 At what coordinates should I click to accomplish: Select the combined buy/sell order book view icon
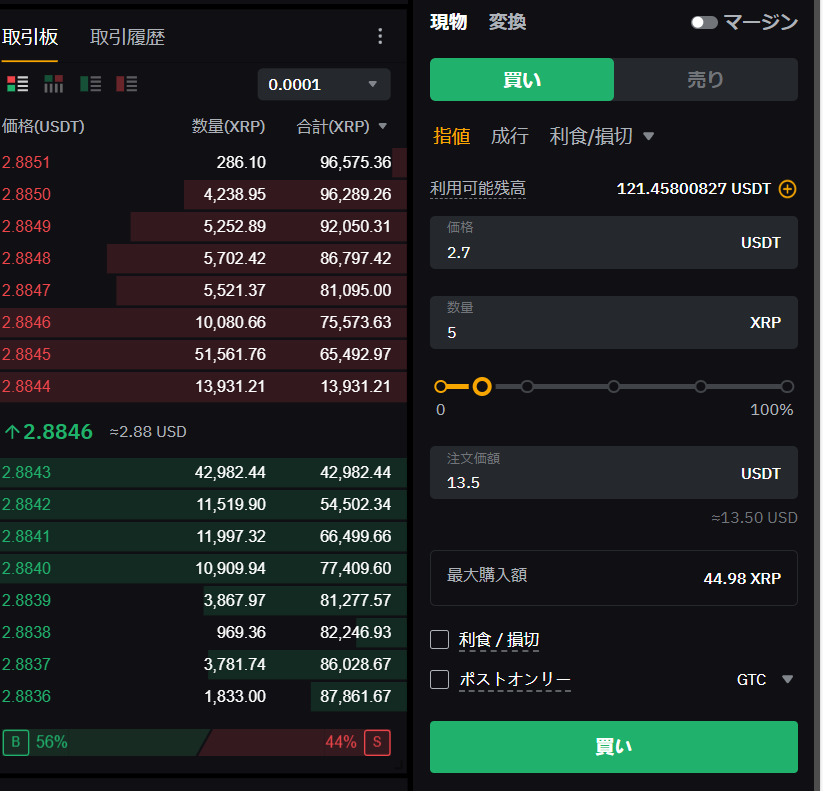tap(17, 84)
